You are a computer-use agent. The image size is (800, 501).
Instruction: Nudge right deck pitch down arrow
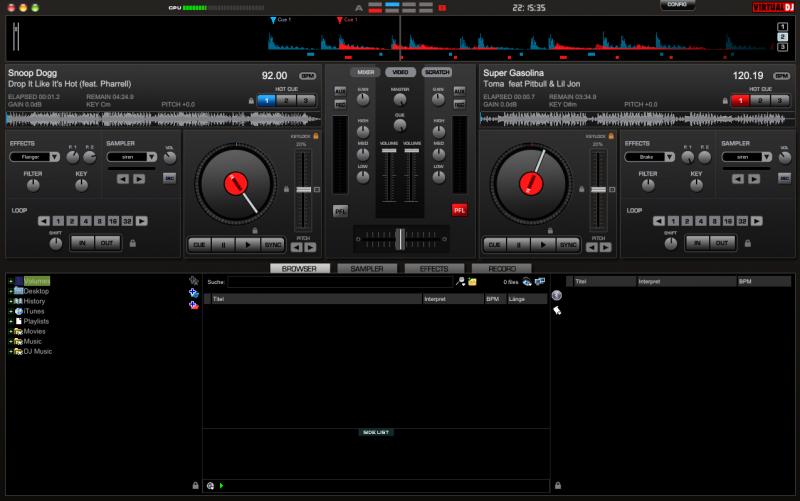pos(592,247)
